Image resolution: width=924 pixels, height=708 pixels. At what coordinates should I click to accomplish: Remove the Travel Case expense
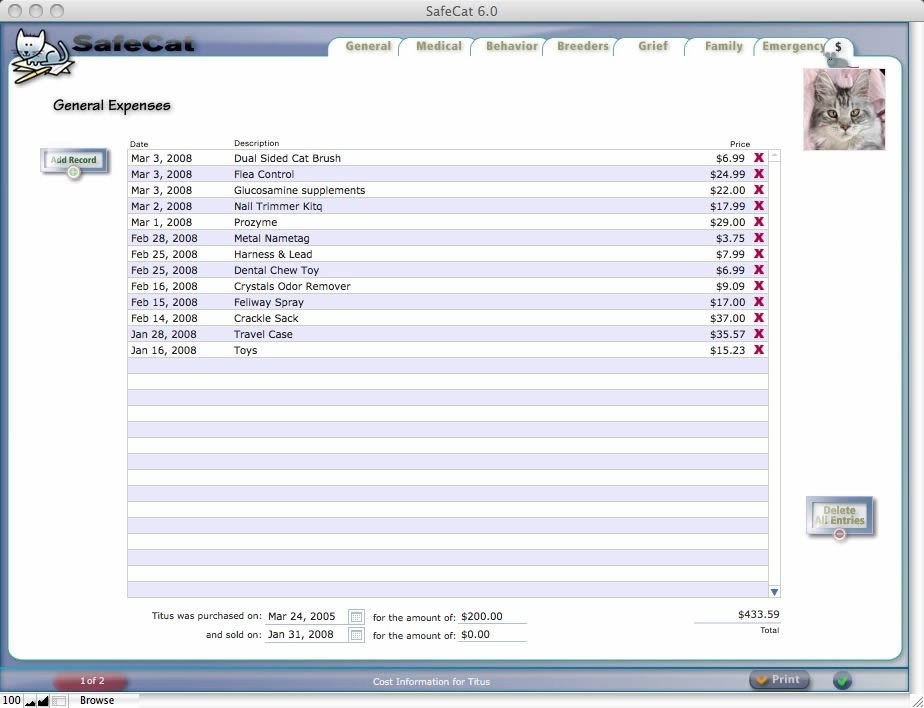(759, 333)
